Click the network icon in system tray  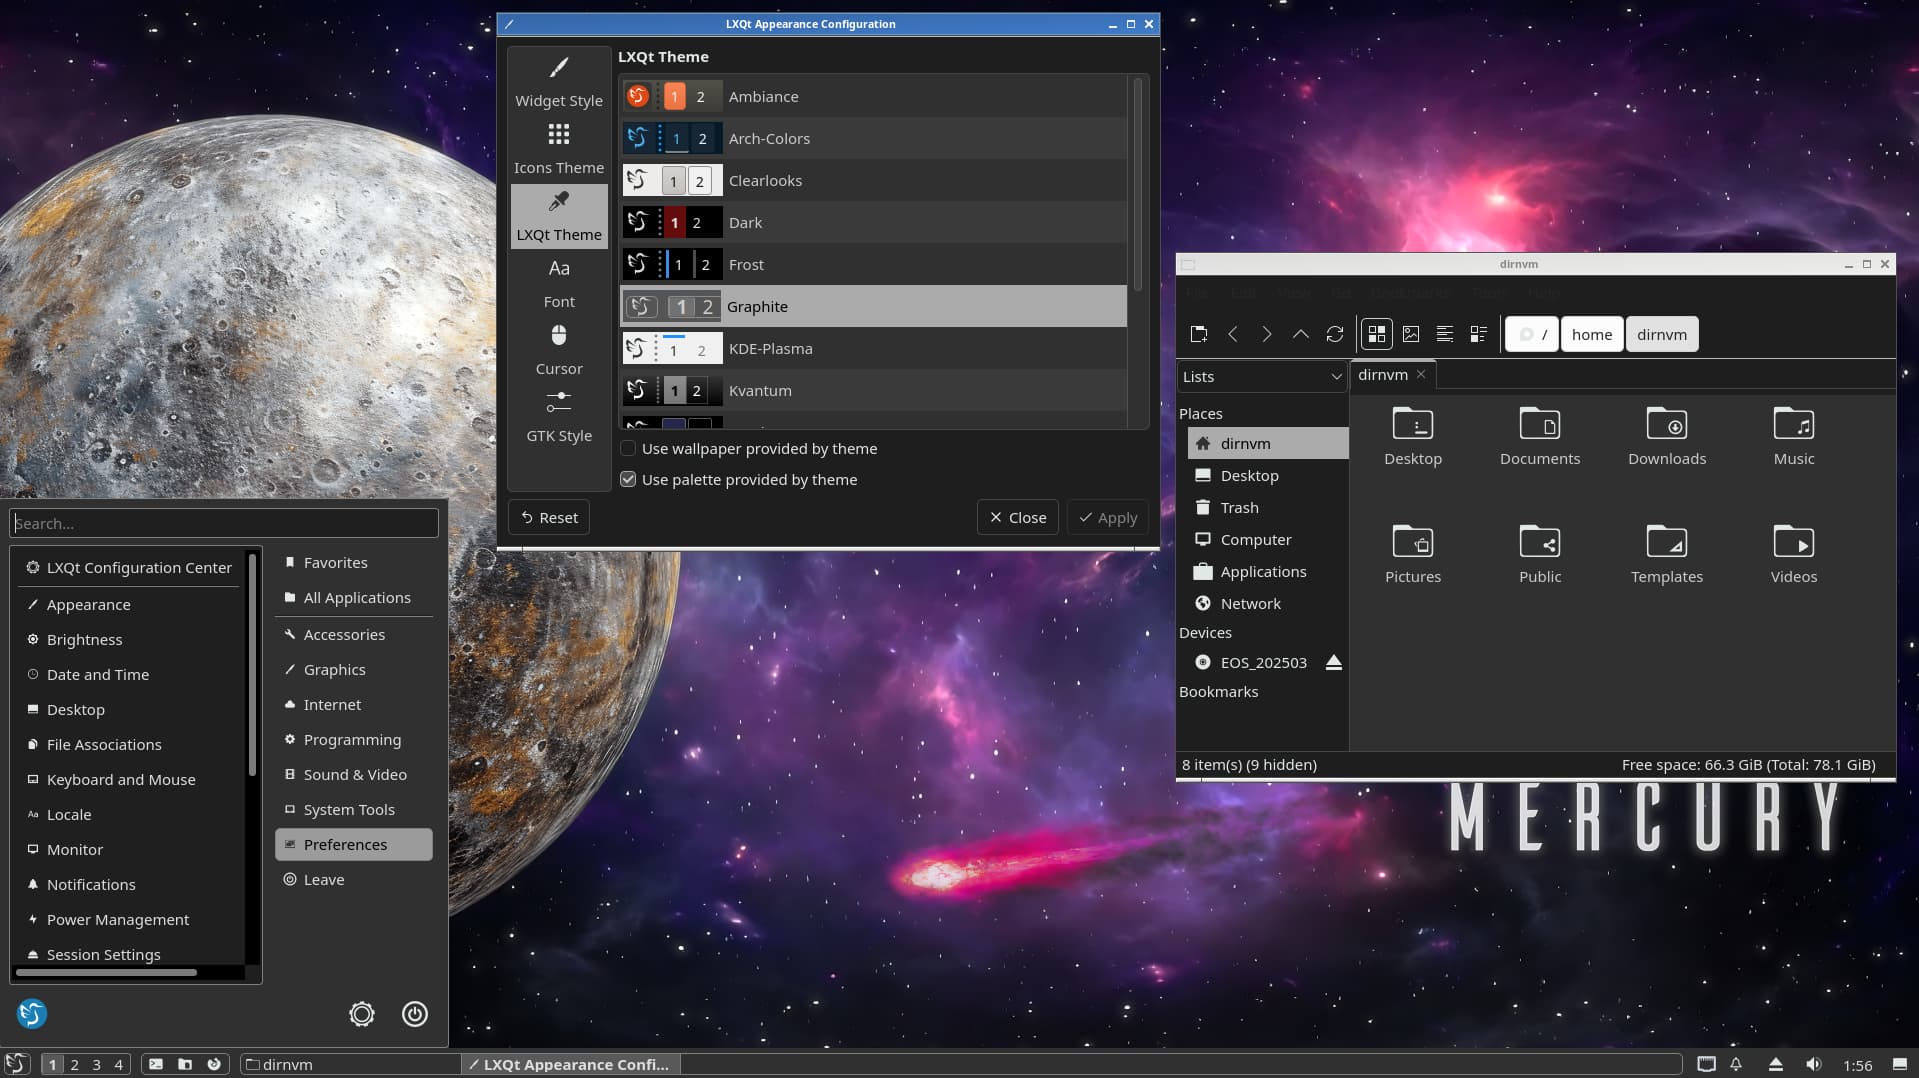pyautogui.click(x=1707, y=1064)
